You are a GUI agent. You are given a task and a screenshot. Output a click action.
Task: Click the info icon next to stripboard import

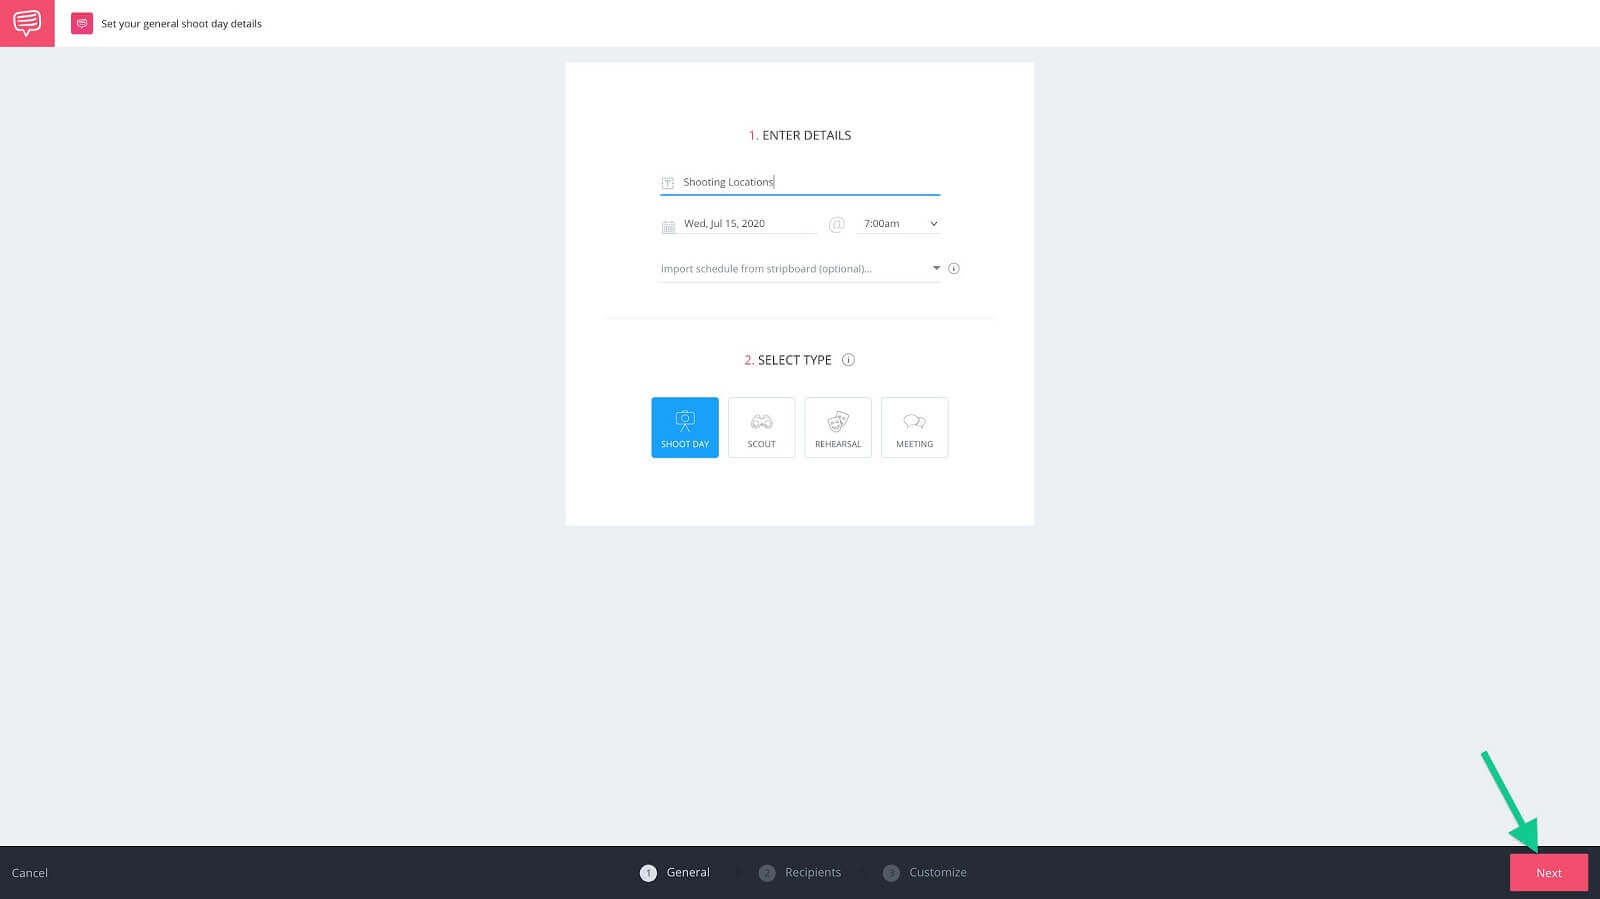[x=954, y=268]
